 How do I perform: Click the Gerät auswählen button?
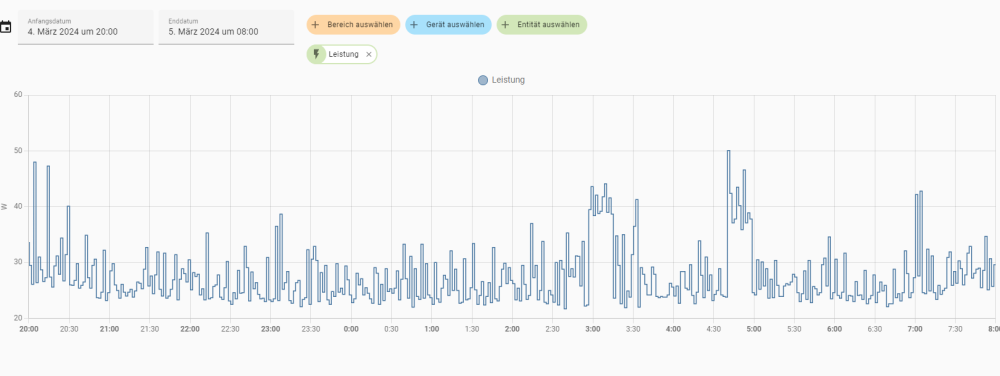[x=448, y=25]
